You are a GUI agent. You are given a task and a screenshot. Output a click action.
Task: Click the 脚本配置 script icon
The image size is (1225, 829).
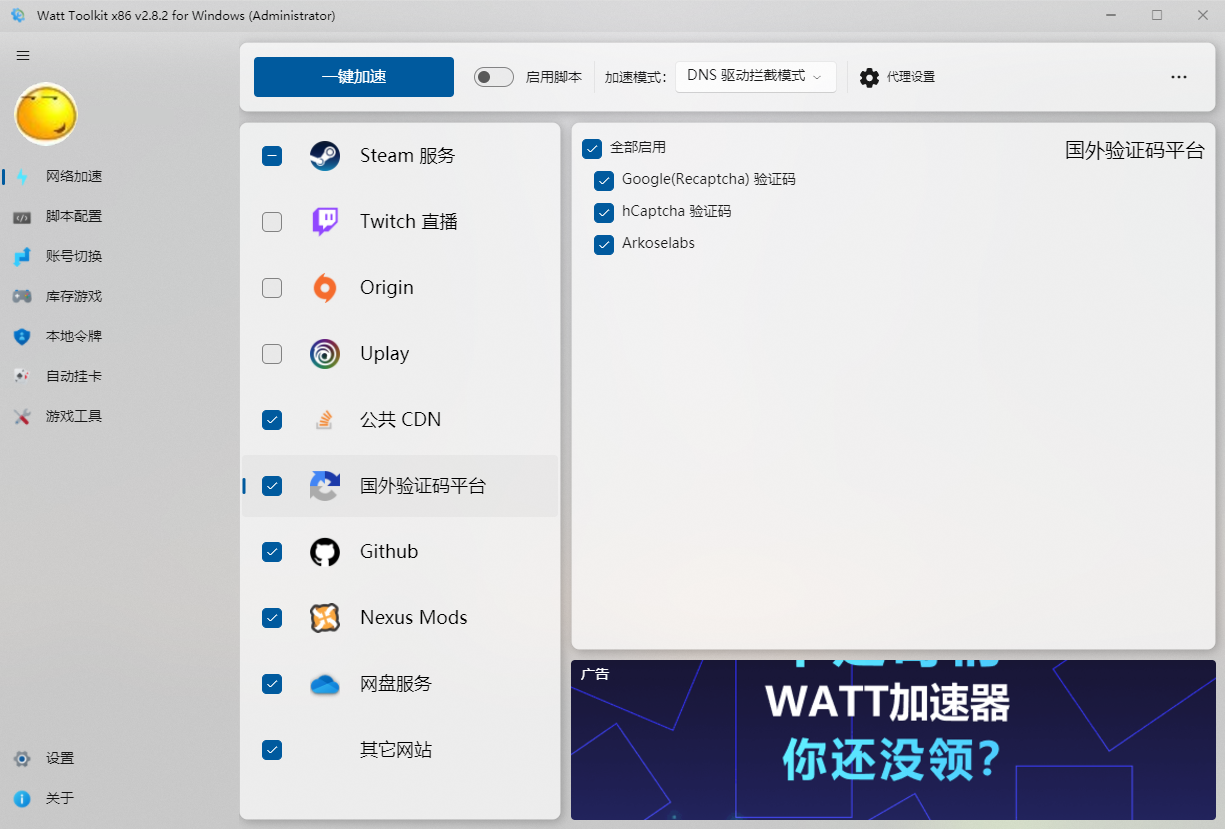[x=22, y=216]
